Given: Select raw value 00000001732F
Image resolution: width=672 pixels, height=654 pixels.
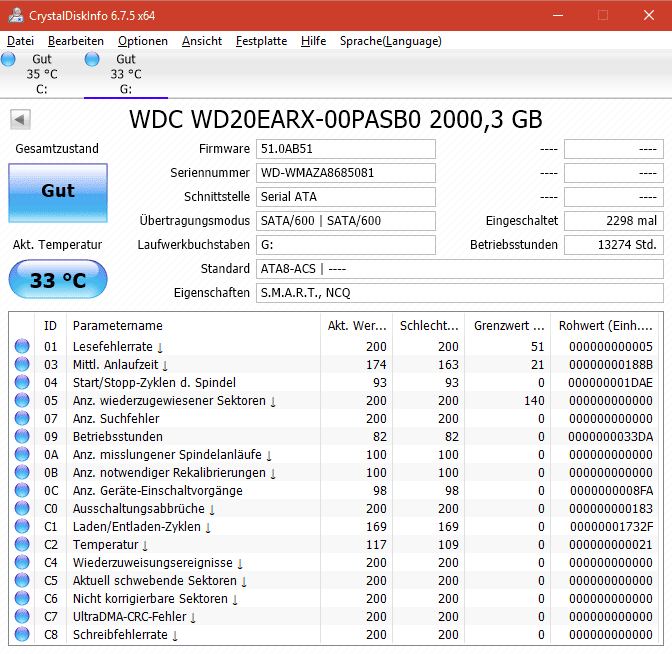Looking at the screenshot, I should pyautogui.click(x=612, y=526).
